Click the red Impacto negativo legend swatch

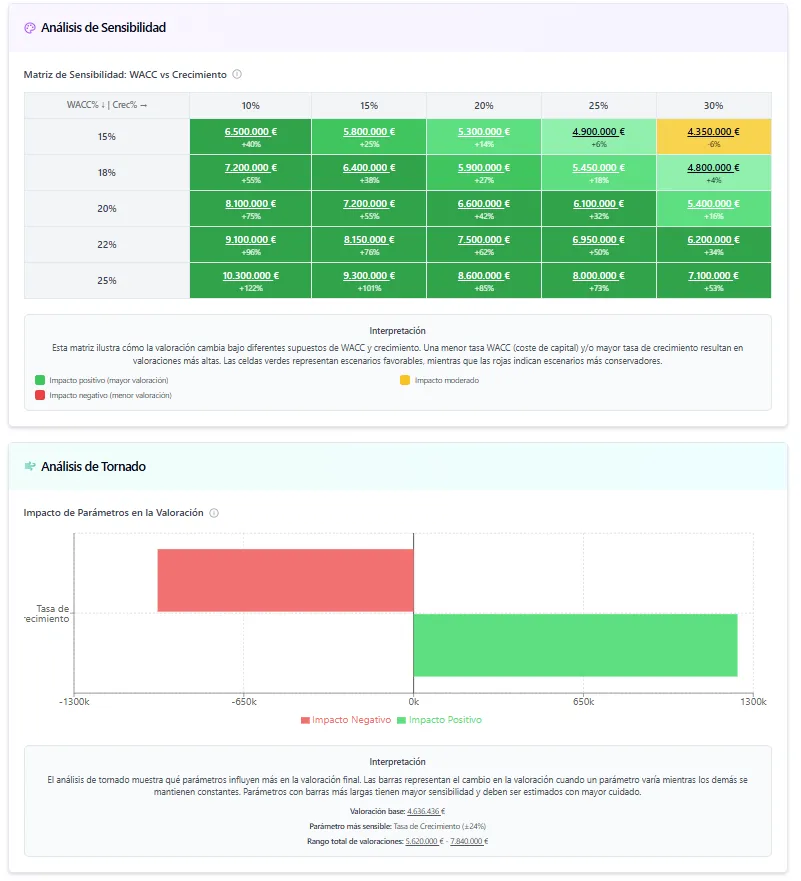pos(40,395)
